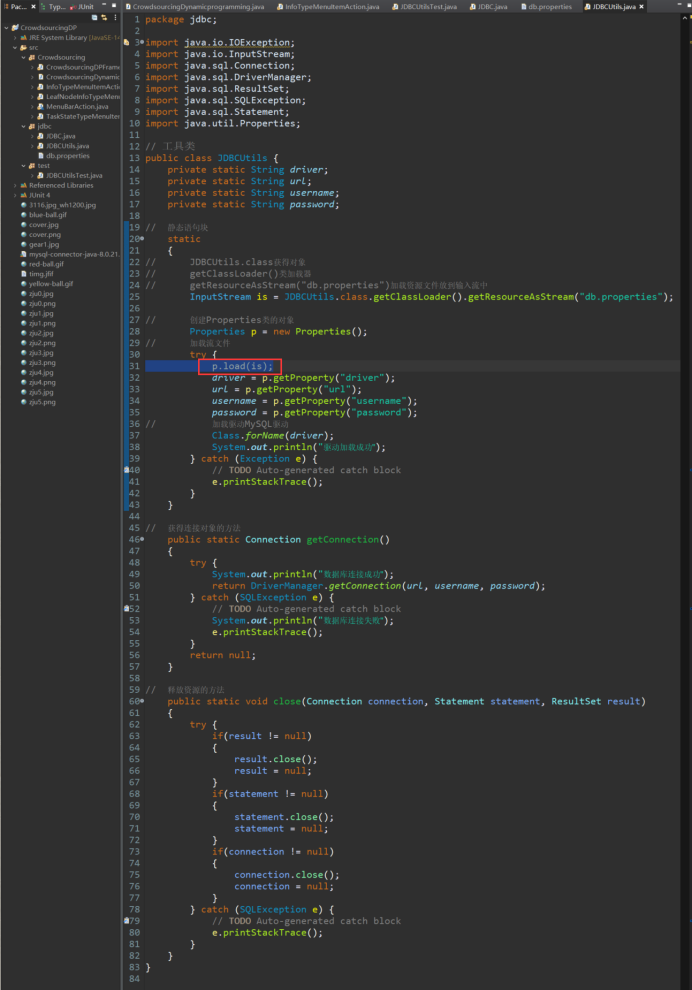Click the class name JDBCUtils on line 13
Viewport: 692px width, 990px height.
tap(242, 158)
